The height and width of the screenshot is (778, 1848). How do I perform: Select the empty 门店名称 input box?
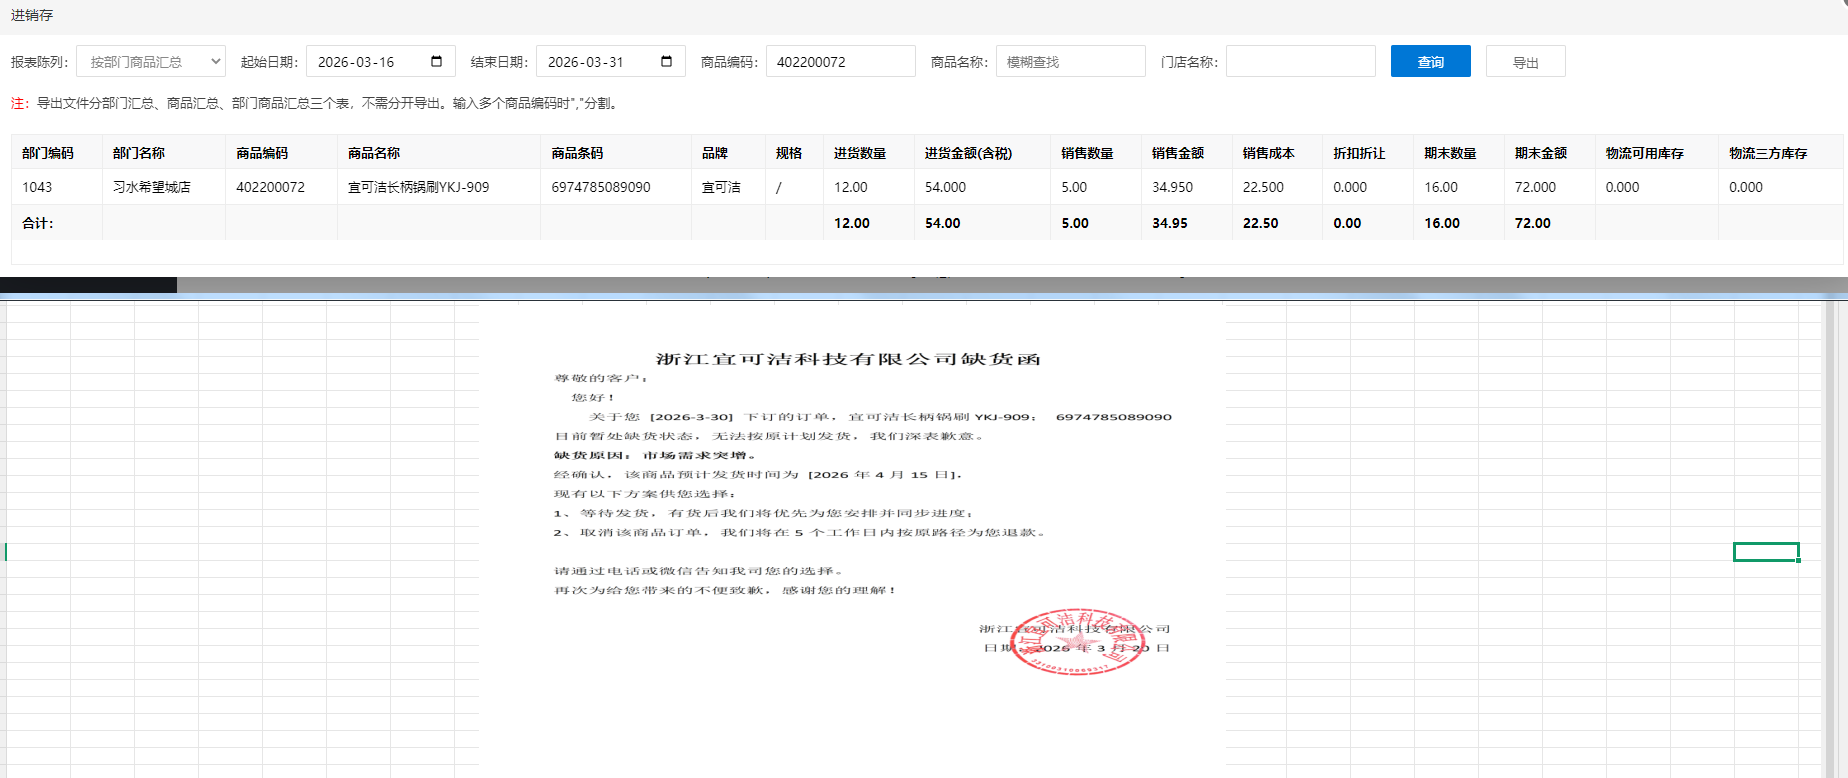tap(1300, 62)
